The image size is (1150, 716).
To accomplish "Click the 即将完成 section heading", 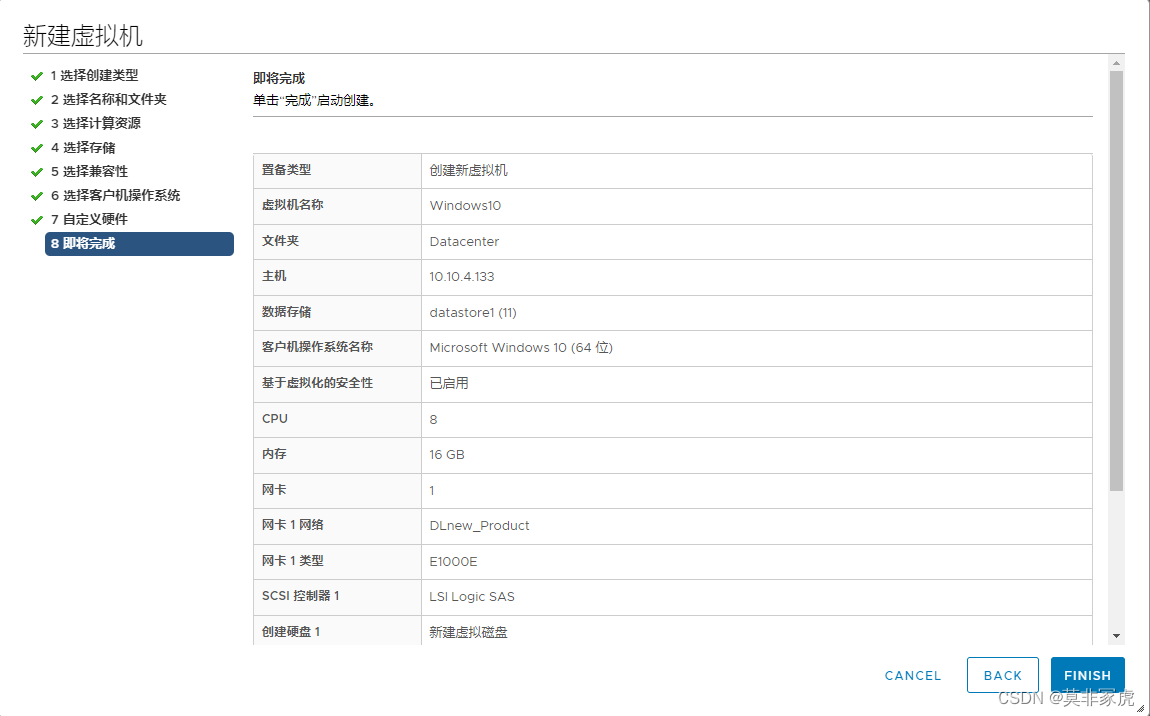I will coord(279,78).
